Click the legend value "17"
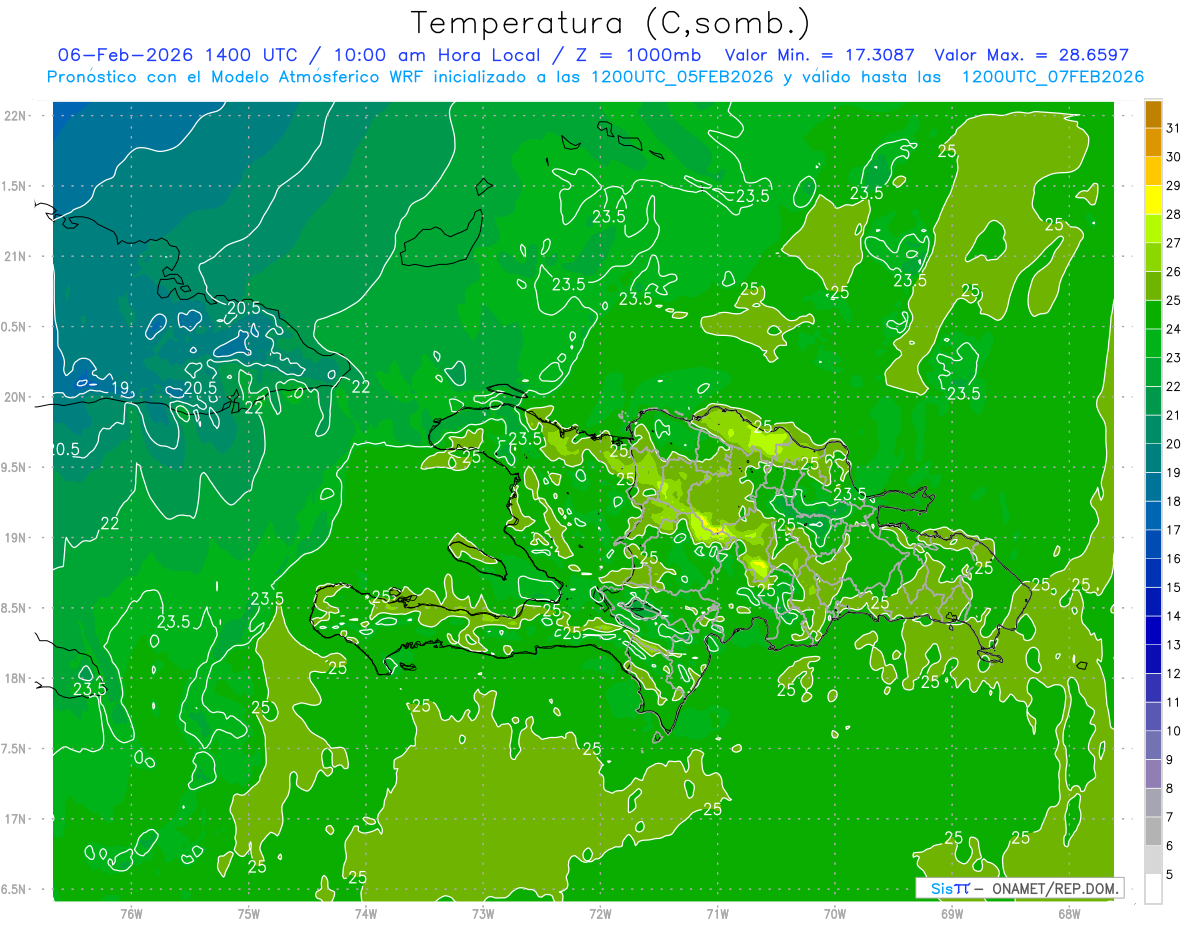 point(1174,530)
